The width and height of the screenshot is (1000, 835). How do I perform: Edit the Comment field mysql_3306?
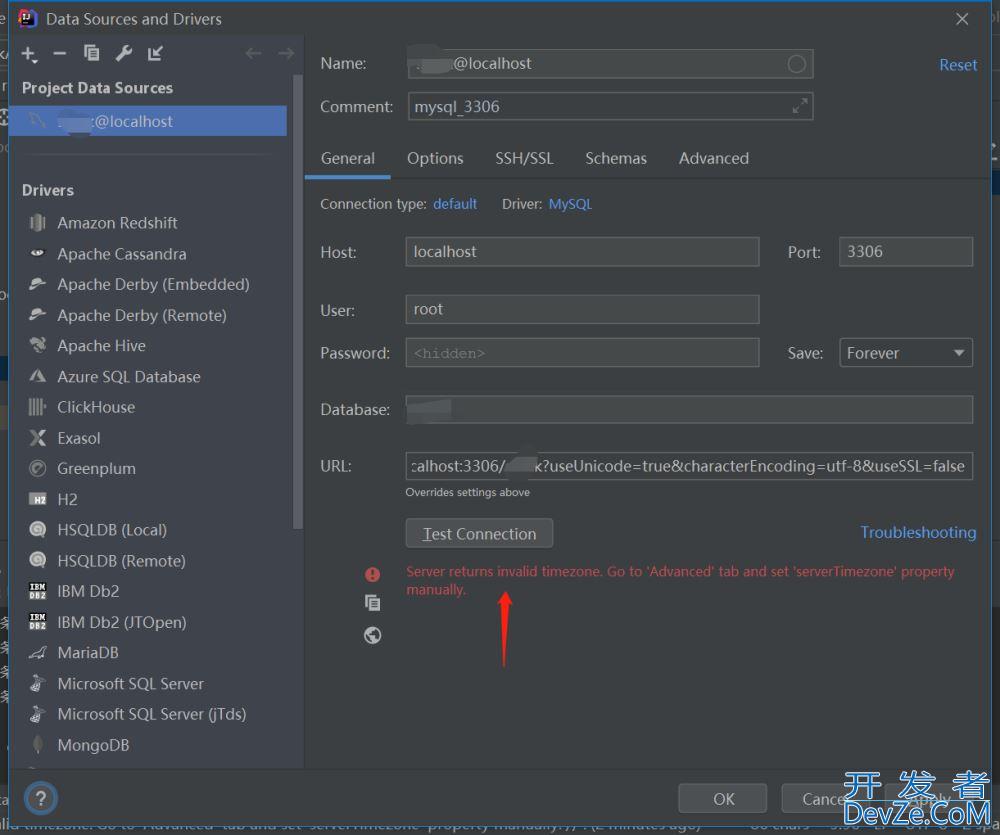click(x=610, y=107)
